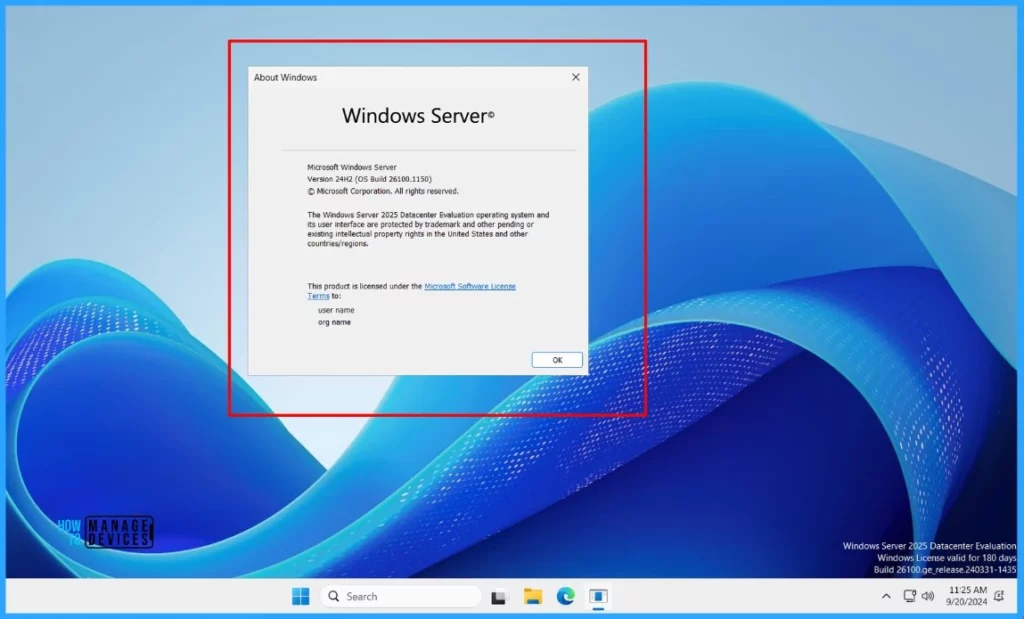Click the Microsoft Corporation copyright line
Image resolution: width=1024 pixels, height=619 pixels.
(x=383, y=191)
